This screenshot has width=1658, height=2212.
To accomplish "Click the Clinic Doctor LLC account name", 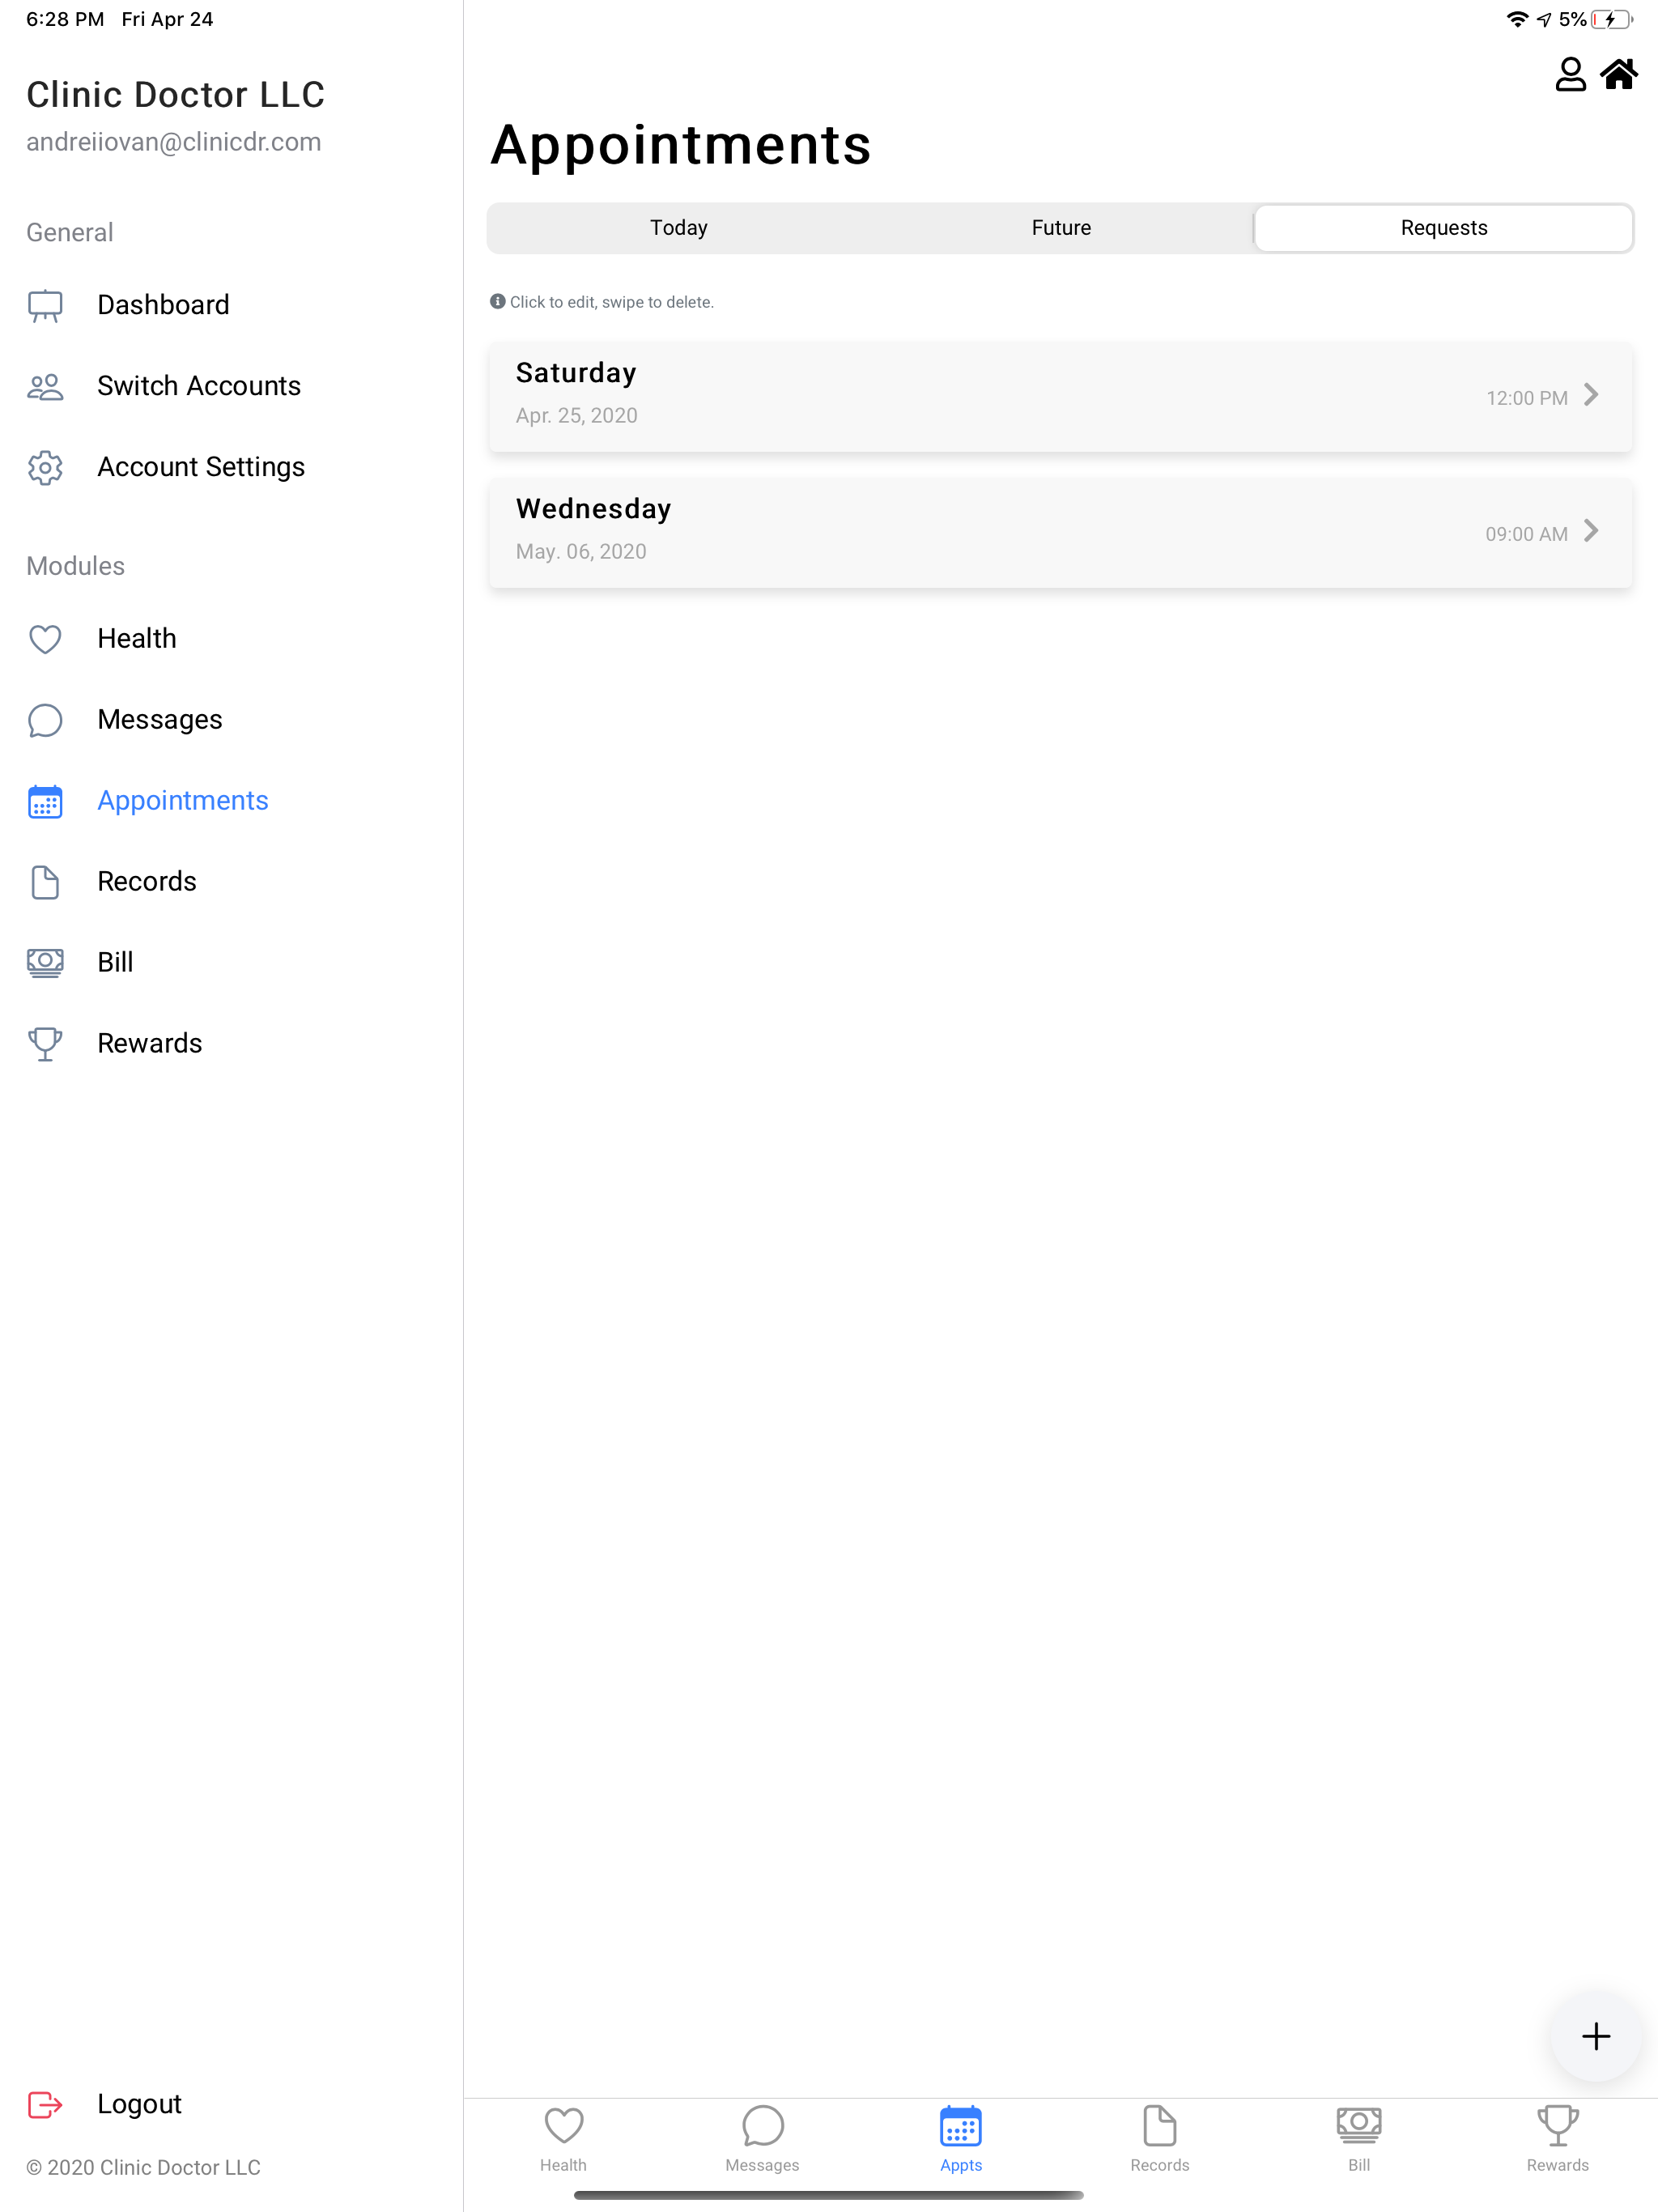I will pyautogui.click(x=176, y=94).
